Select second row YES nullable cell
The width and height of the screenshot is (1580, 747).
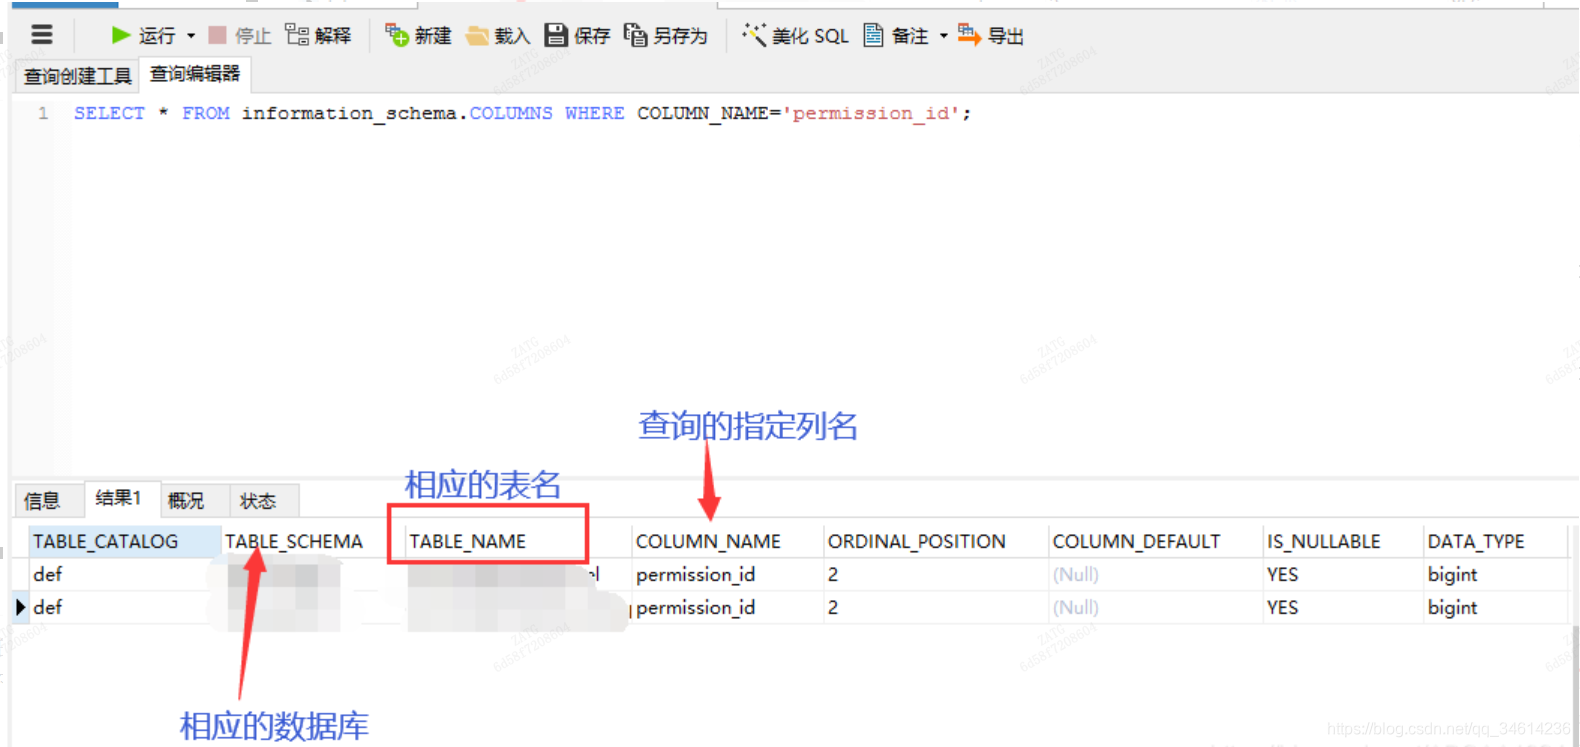pyautogui.click(x=1343, y=607)
